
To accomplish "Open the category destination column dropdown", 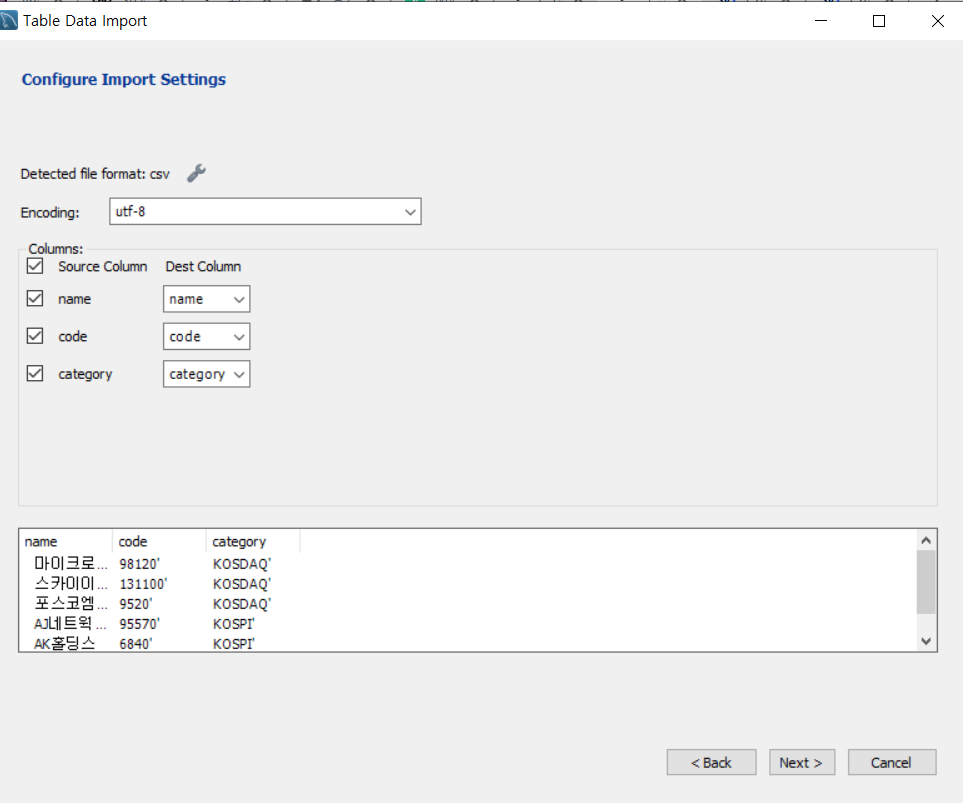I will point(206,374).
